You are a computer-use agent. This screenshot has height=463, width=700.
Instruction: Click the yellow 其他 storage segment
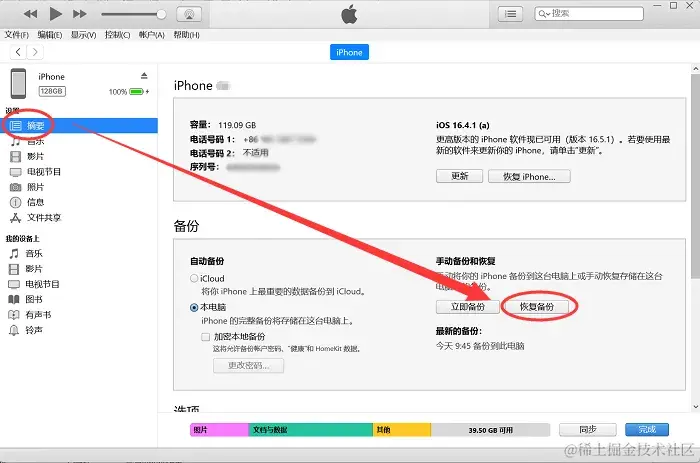coord(402,430)
